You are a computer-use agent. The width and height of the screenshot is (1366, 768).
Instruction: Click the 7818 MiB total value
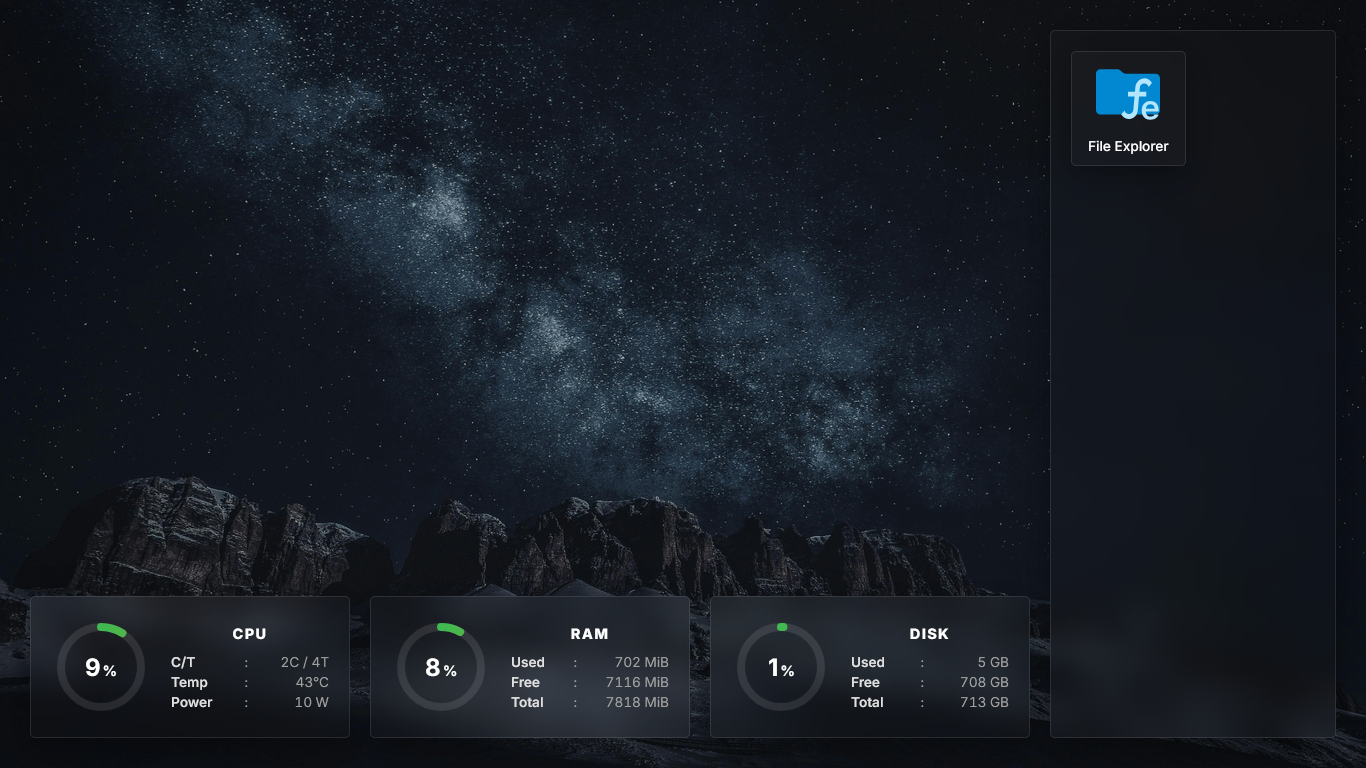tap(638, 702)
